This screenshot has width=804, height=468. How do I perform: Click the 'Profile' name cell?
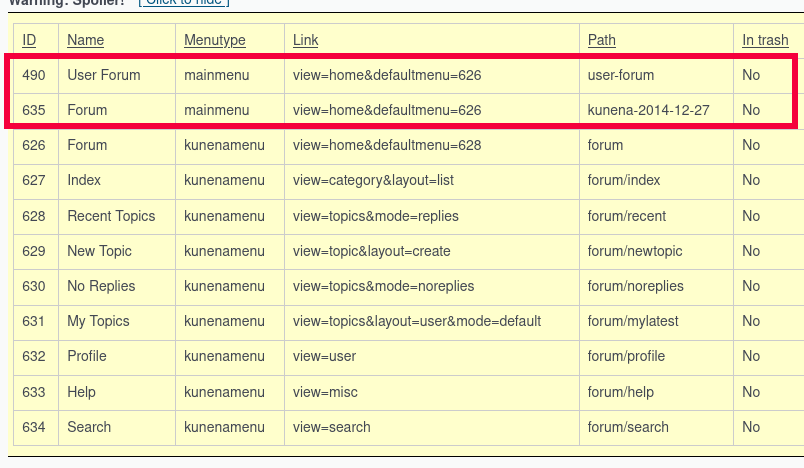click(x=87, y=356)
